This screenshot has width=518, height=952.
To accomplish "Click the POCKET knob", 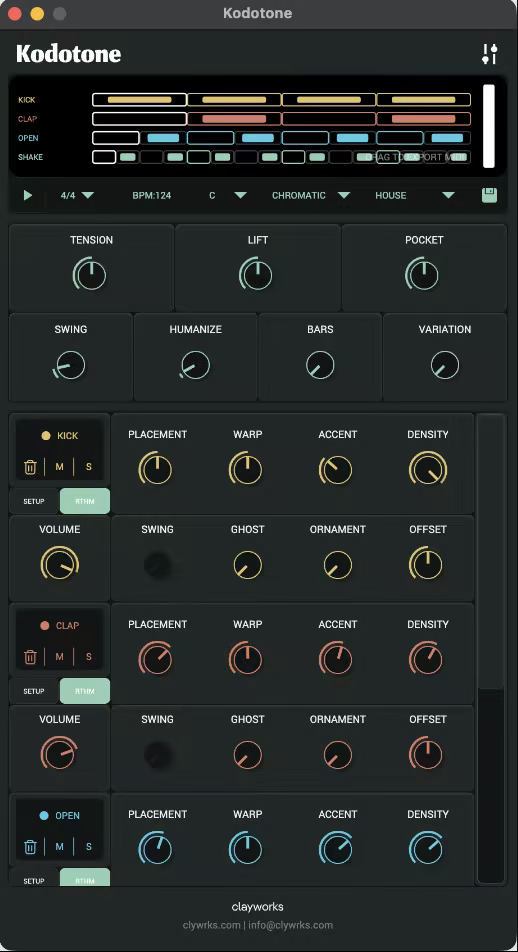I will click(x=423, y=274).
